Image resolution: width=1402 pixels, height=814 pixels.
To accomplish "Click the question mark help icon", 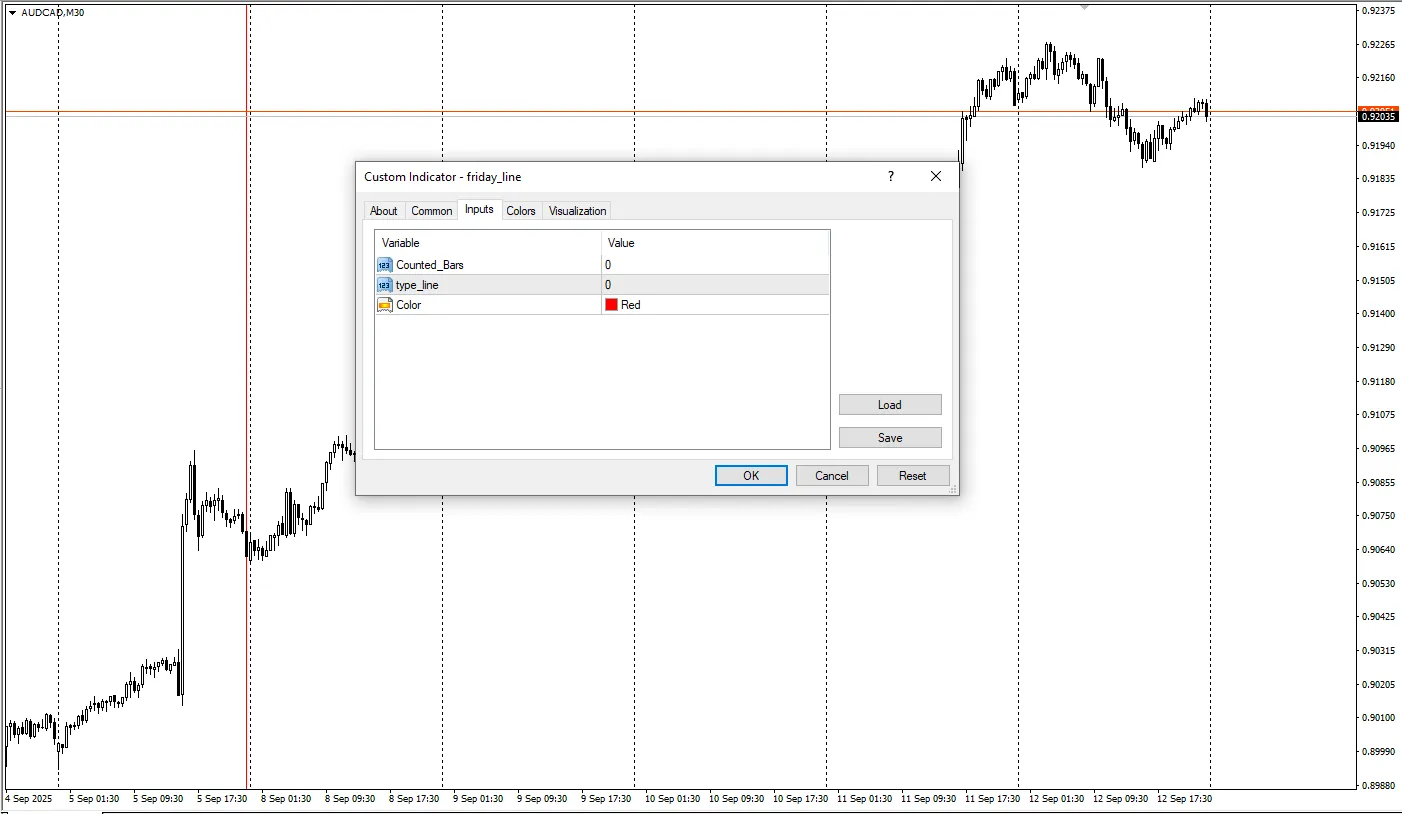I will pyautogui.click(x=891, y=177).
